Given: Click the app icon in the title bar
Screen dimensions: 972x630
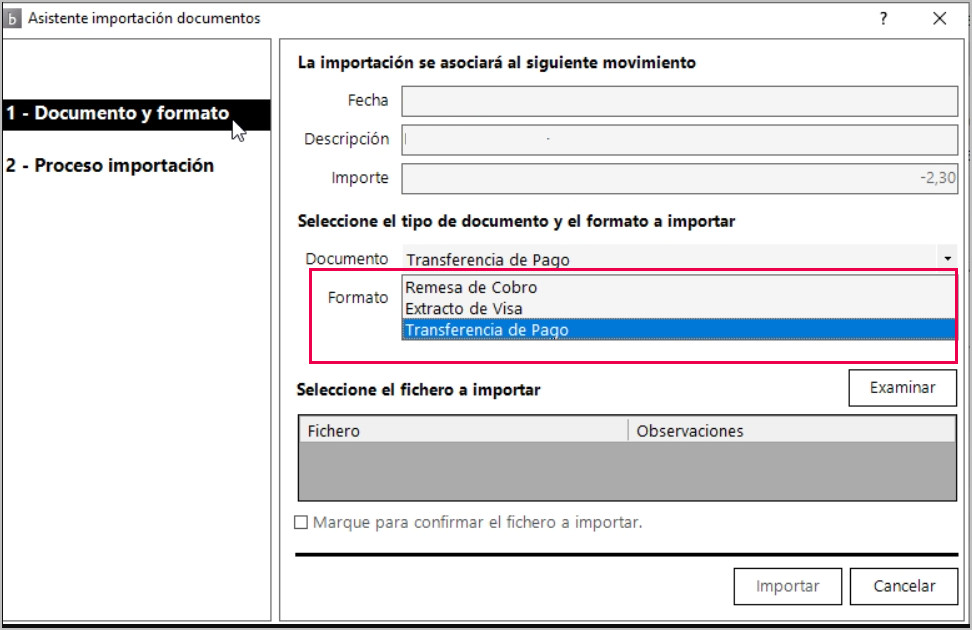Looking at the screenshot, I should pos(12,18).
